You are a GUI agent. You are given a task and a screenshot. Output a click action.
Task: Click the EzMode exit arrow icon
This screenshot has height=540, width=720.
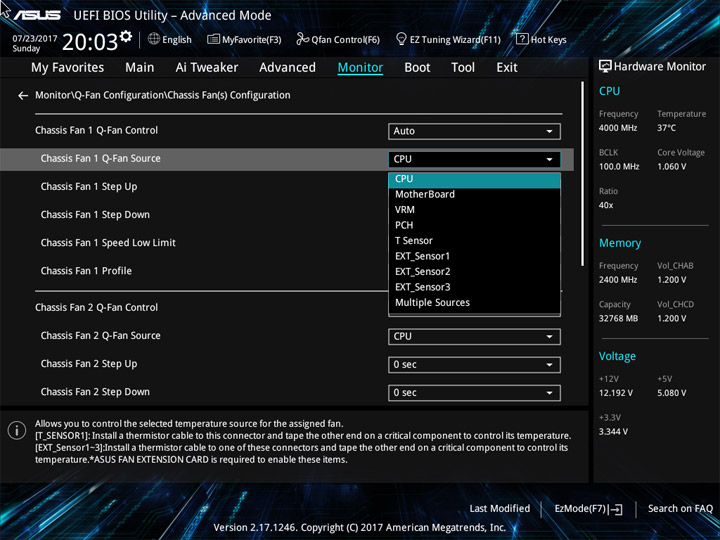coord(617,509)
